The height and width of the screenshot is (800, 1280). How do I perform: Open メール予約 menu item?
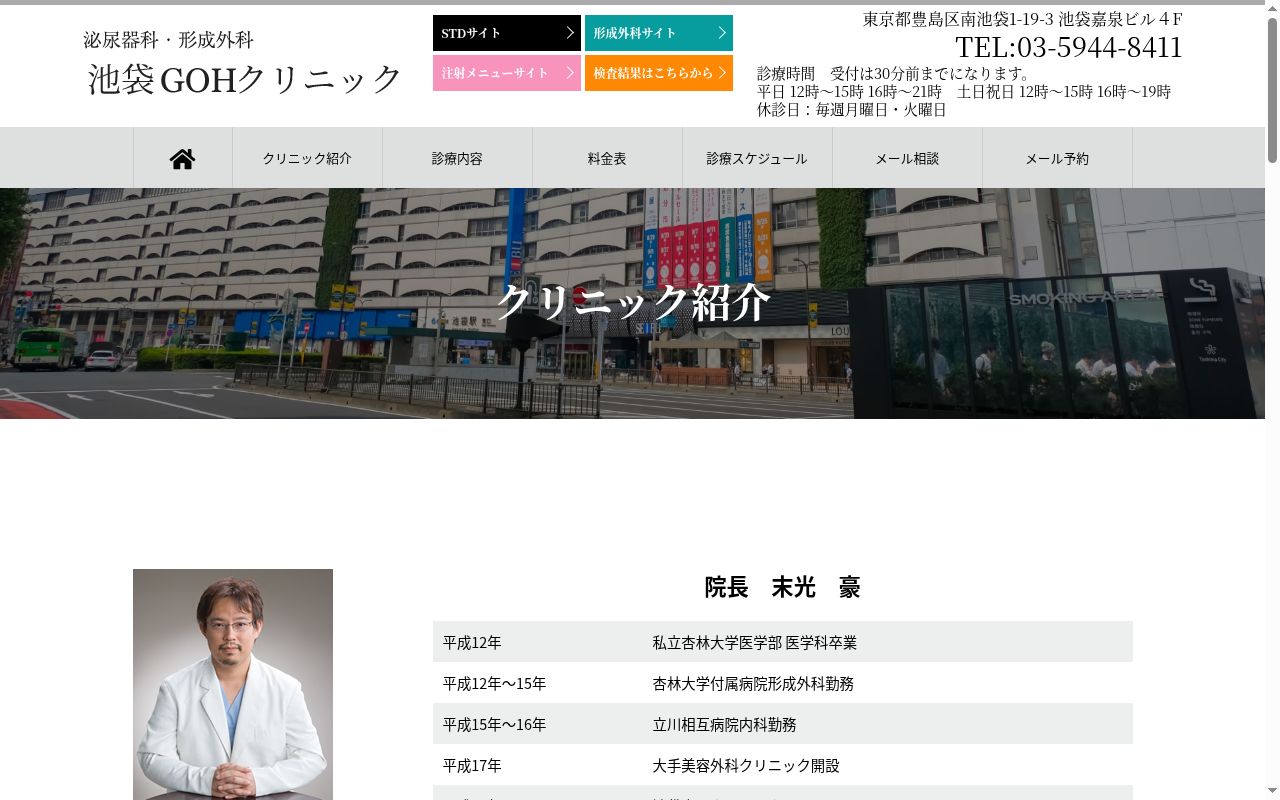[x=1057, y=158]
